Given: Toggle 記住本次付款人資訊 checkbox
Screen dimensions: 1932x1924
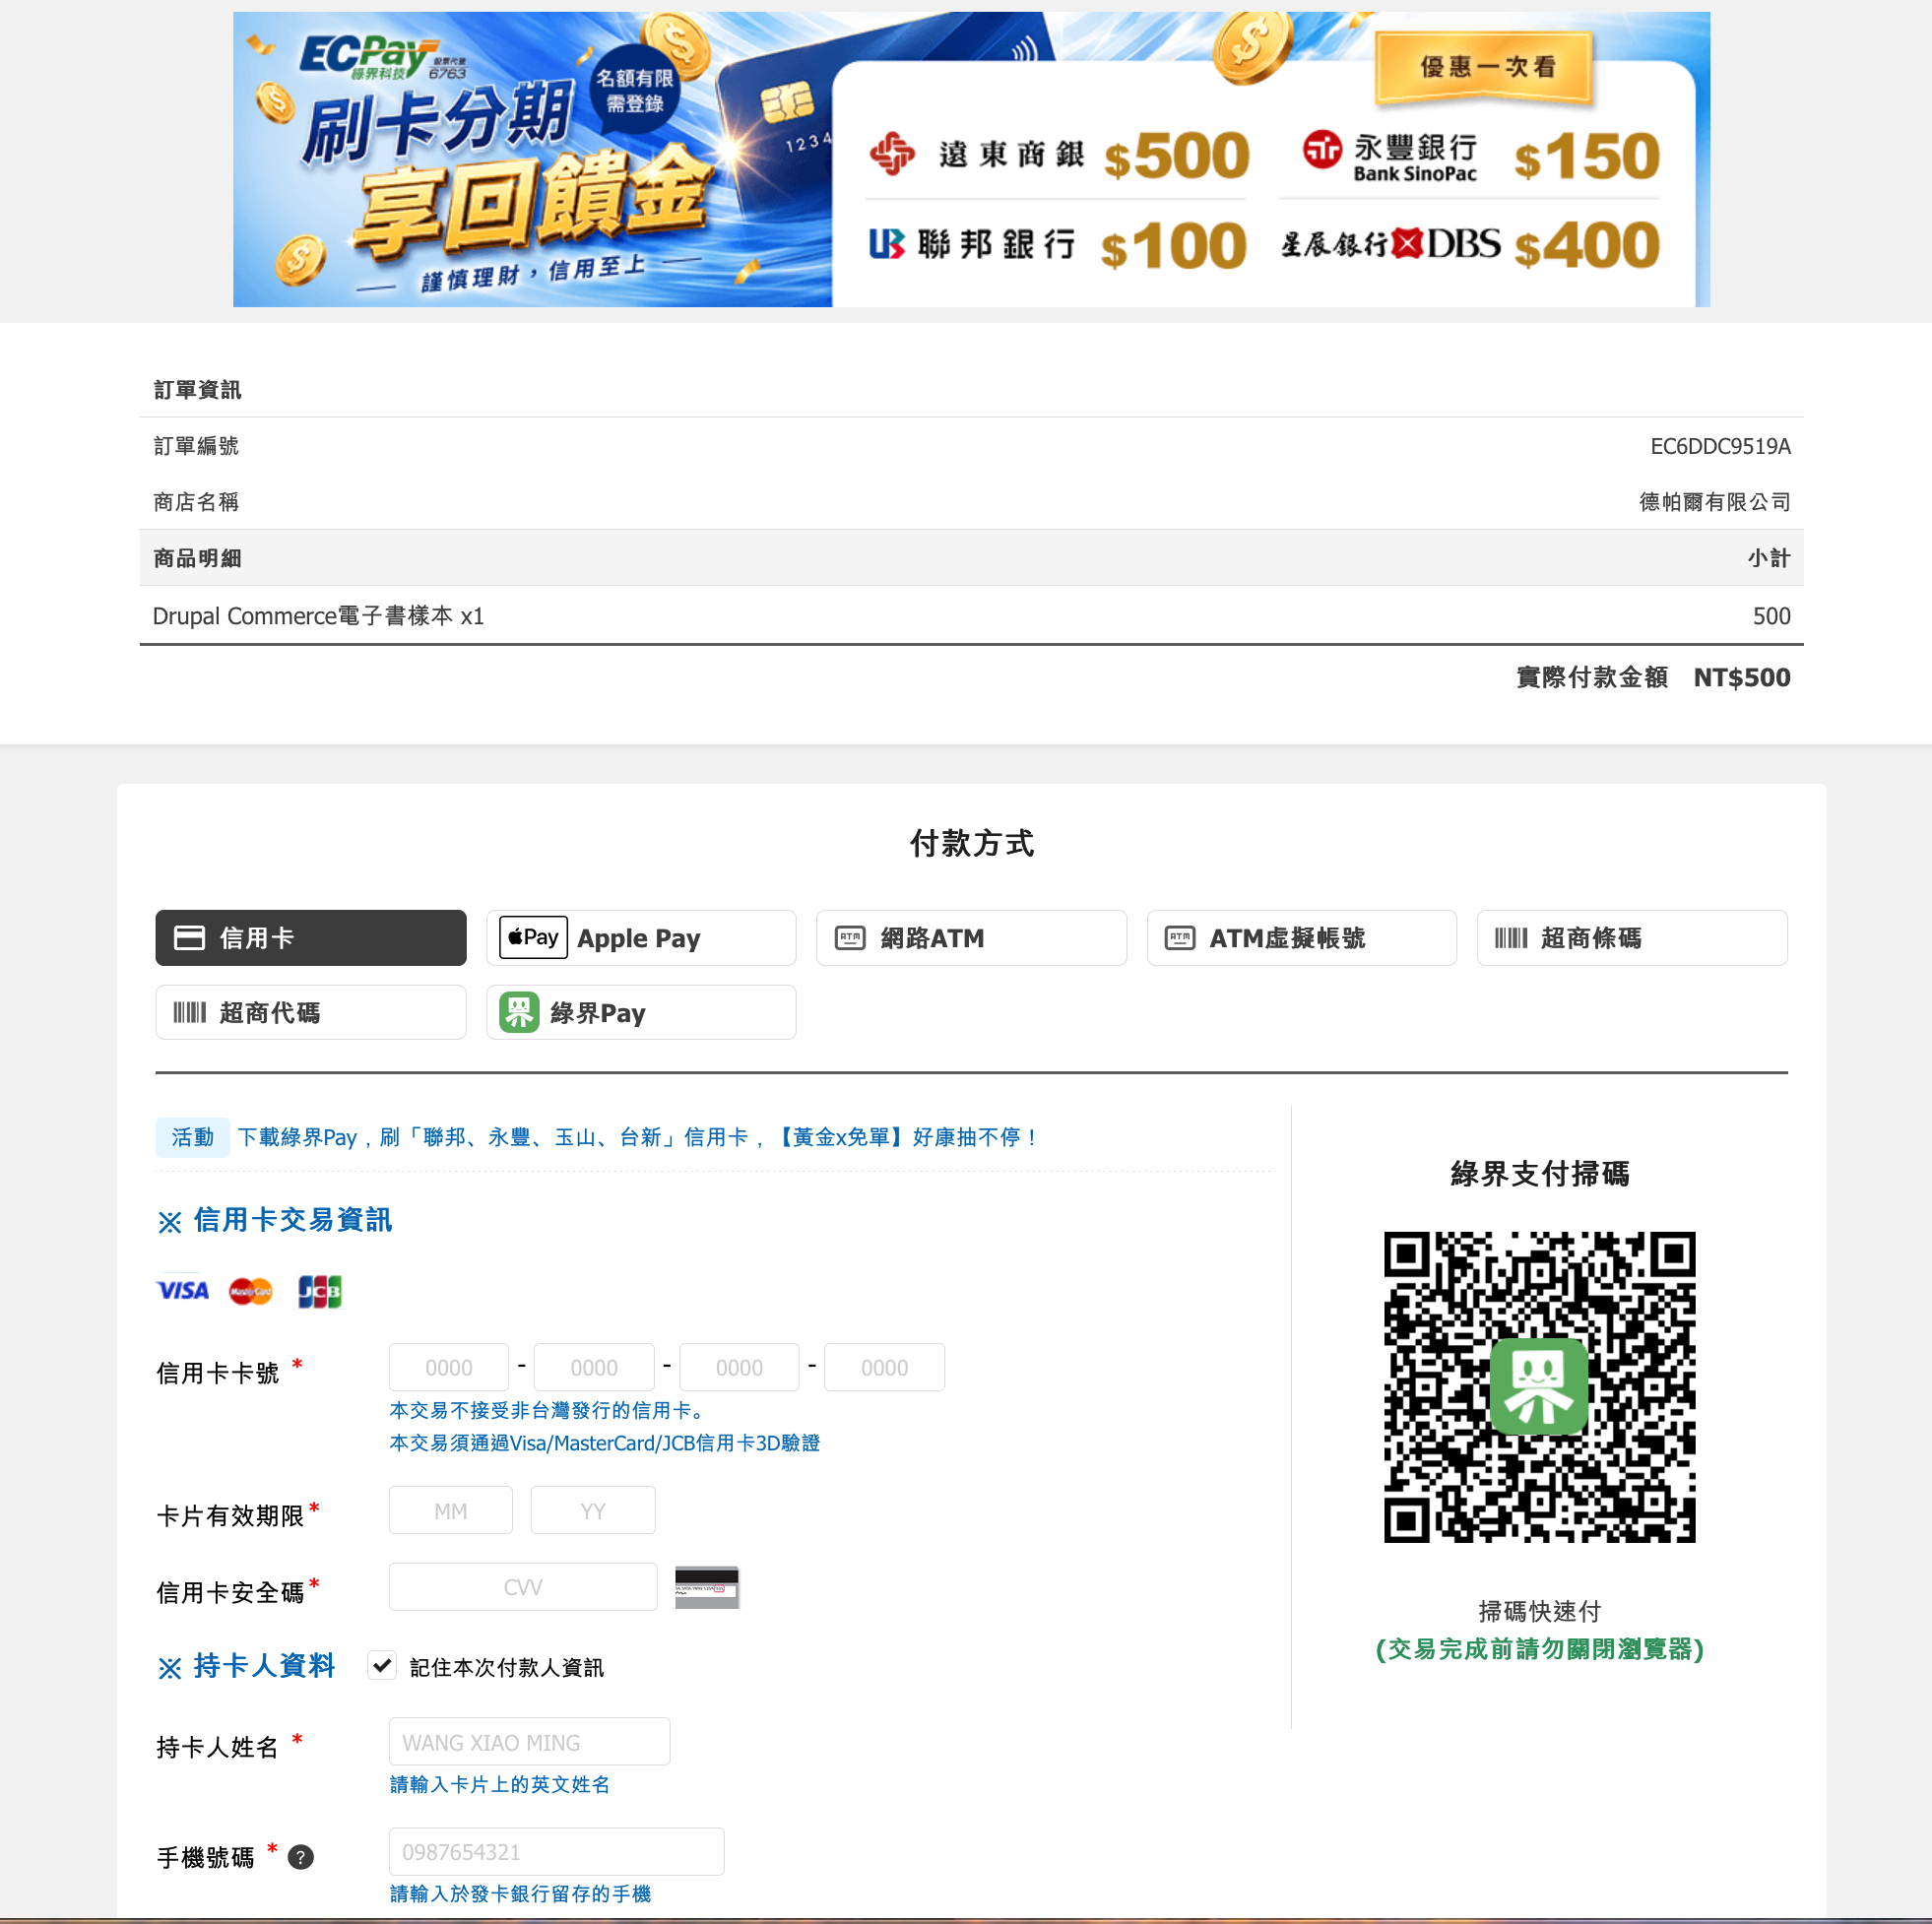Looking at the screenshot, I should click(382, 1665).
